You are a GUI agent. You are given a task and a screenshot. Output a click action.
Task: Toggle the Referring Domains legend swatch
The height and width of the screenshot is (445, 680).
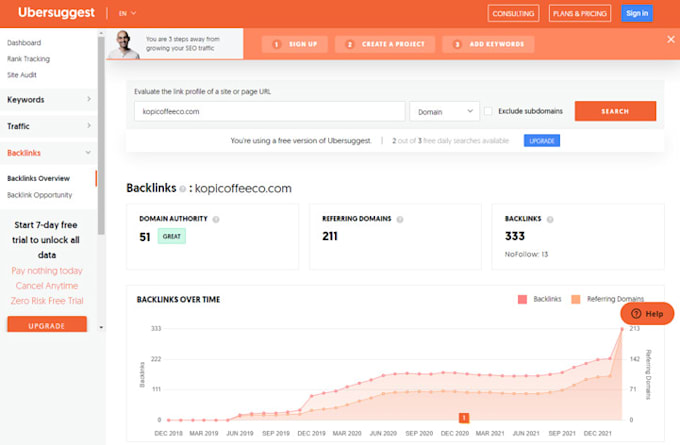tap(575, 299)
